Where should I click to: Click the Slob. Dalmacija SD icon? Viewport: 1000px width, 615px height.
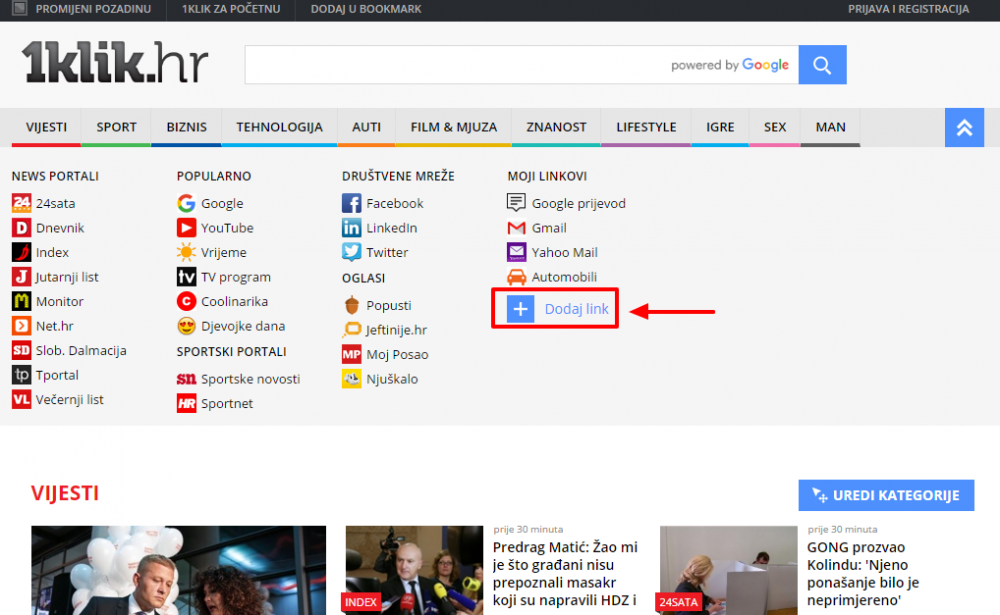(x=21, y=350)
